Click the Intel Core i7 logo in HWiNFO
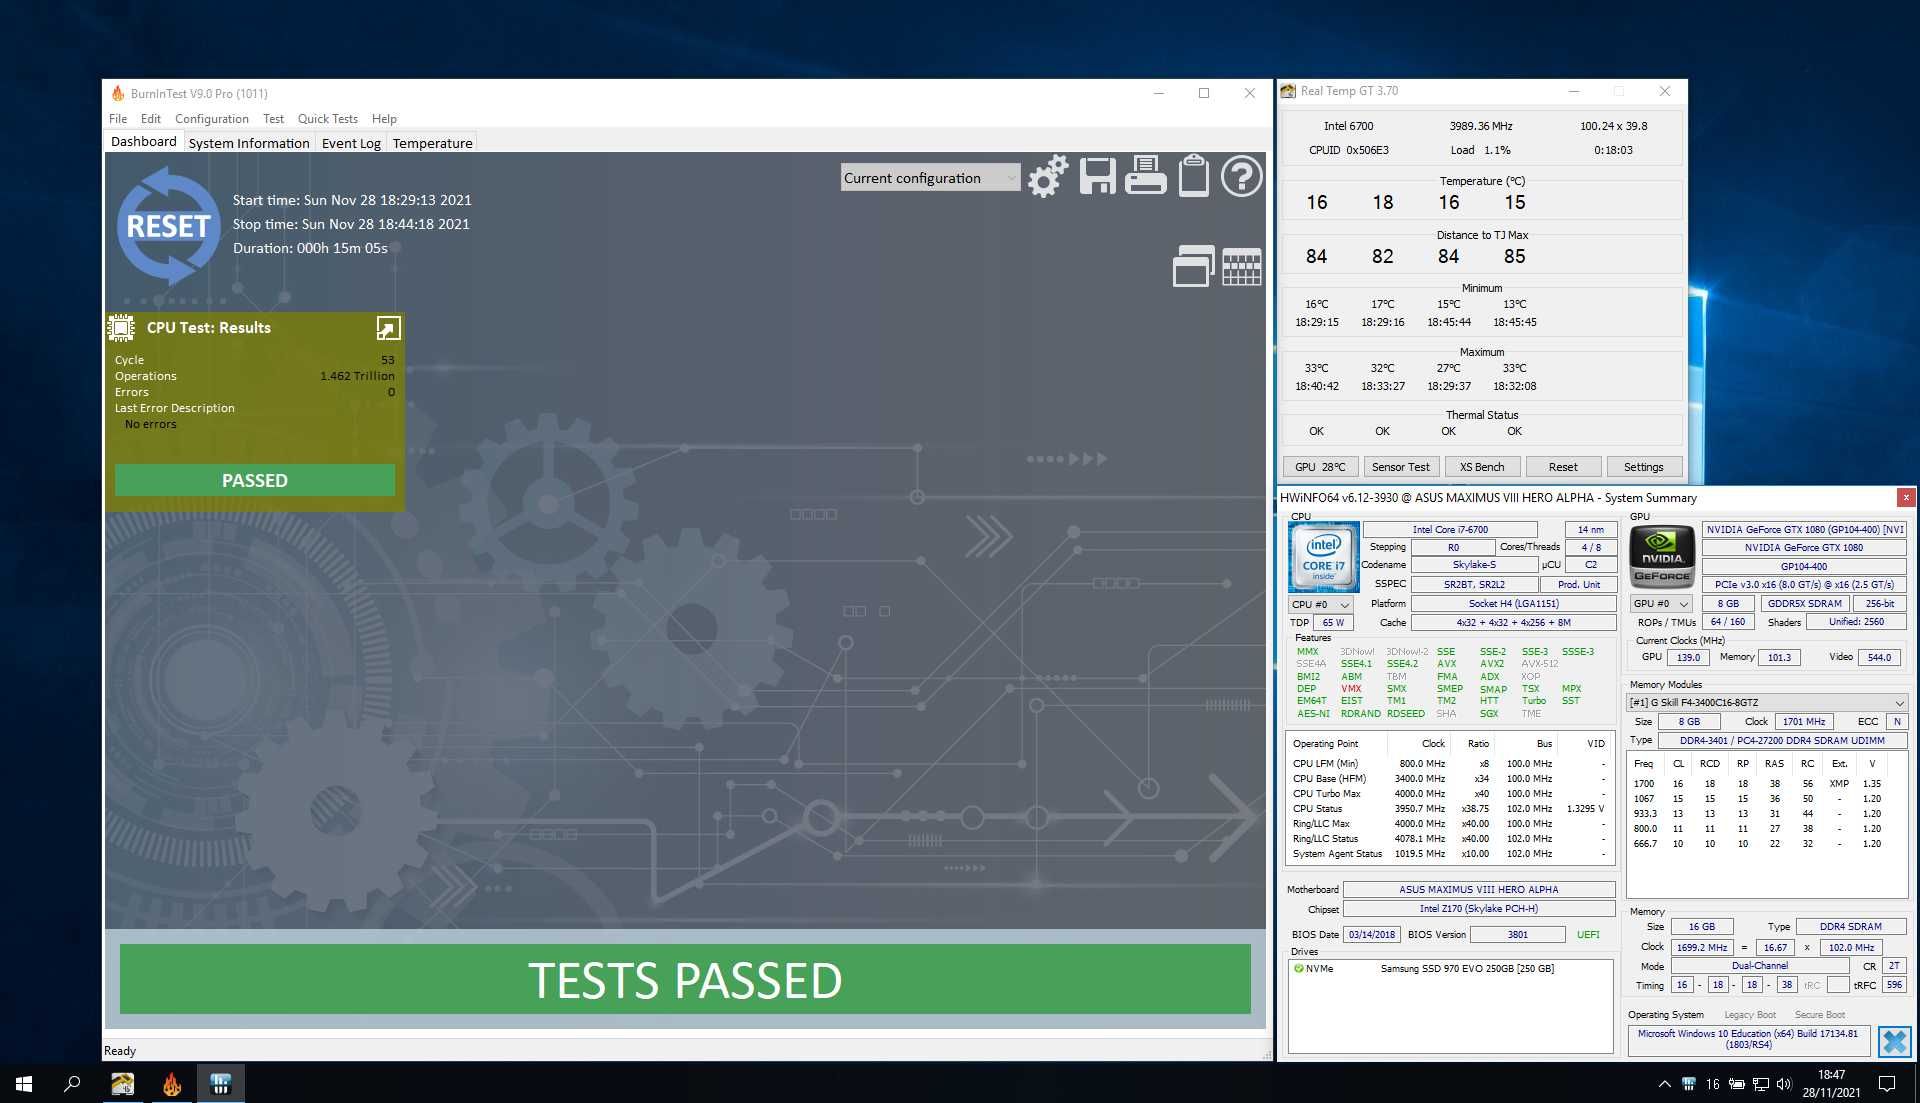1920x1103 pixels. tap(1323, 557)
